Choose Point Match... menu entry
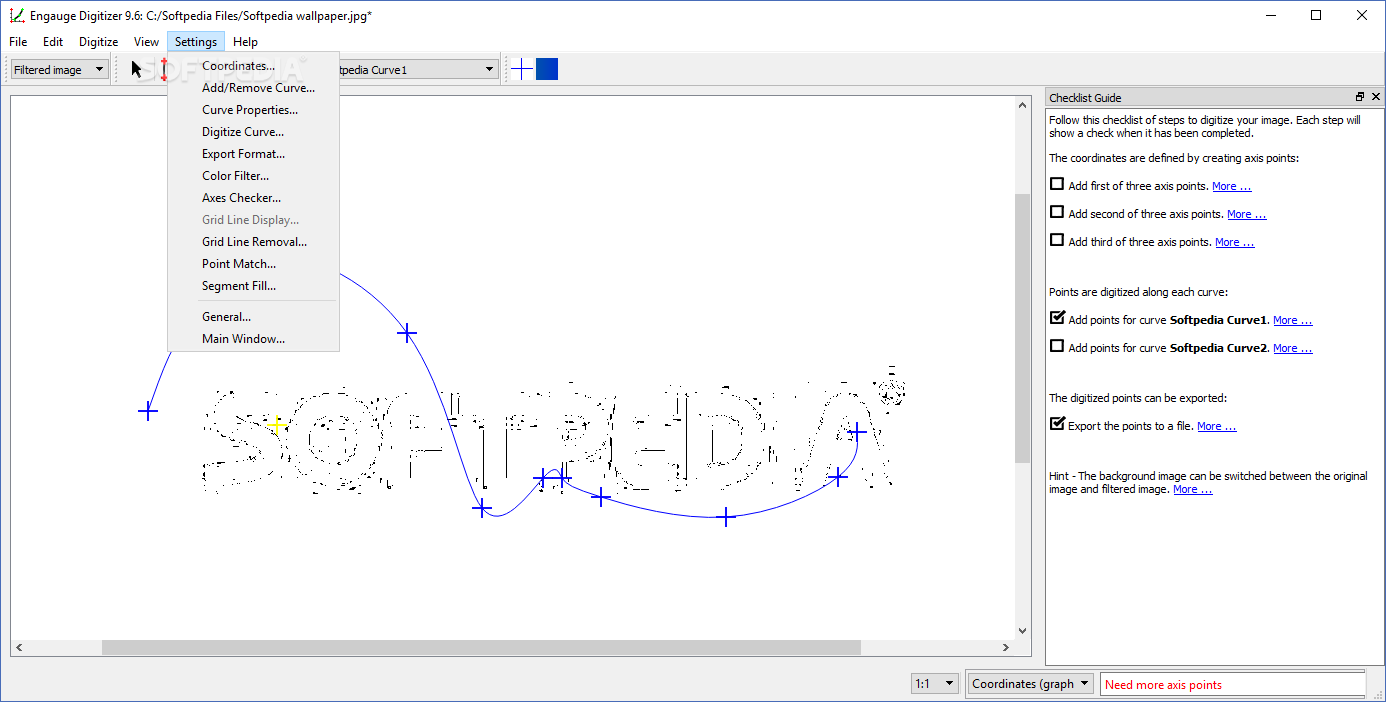 [254, 264]
